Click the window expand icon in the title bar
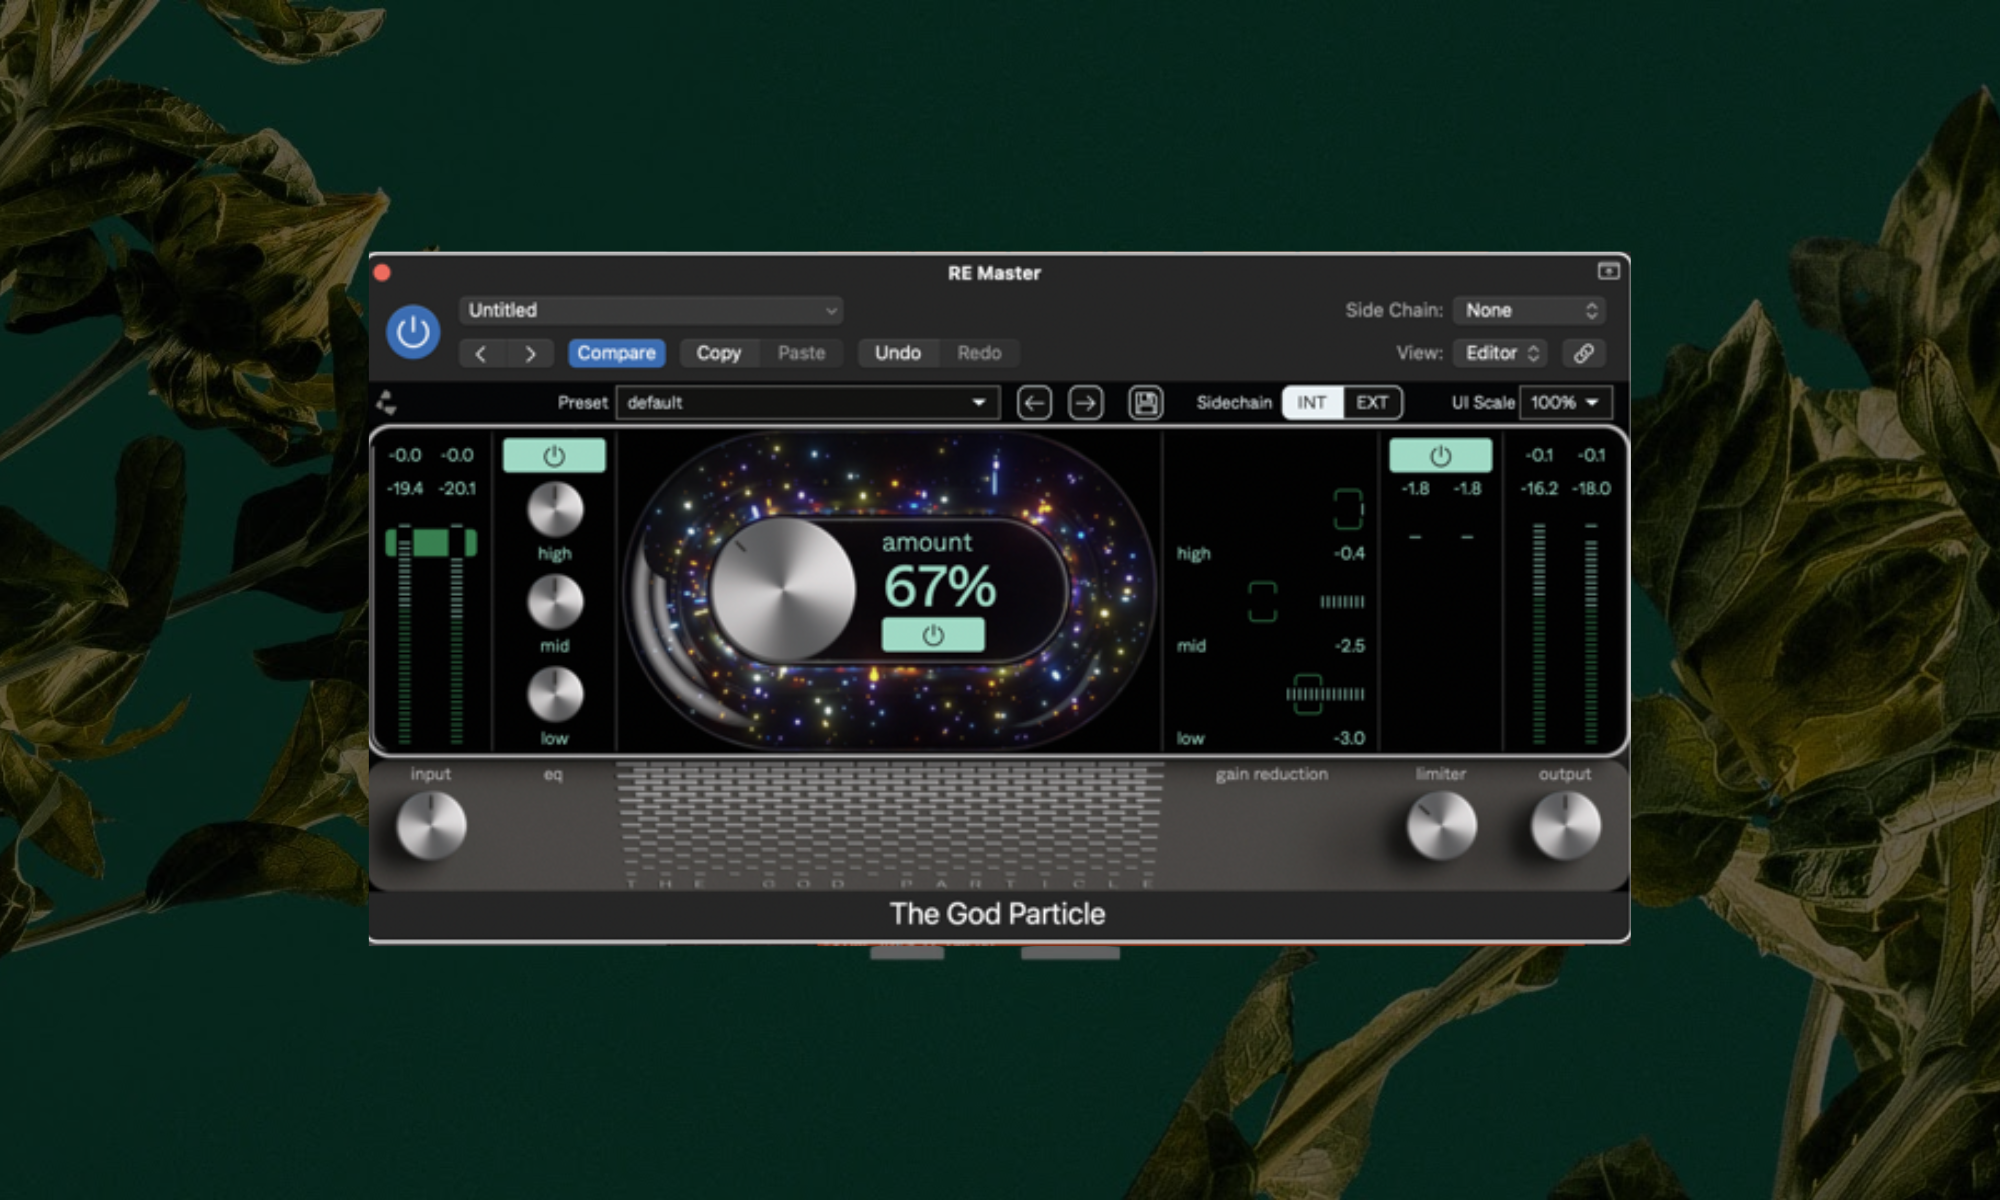Image resolution: width=2000 pixels, height=1200 pixels. (x=1608, y=271)
